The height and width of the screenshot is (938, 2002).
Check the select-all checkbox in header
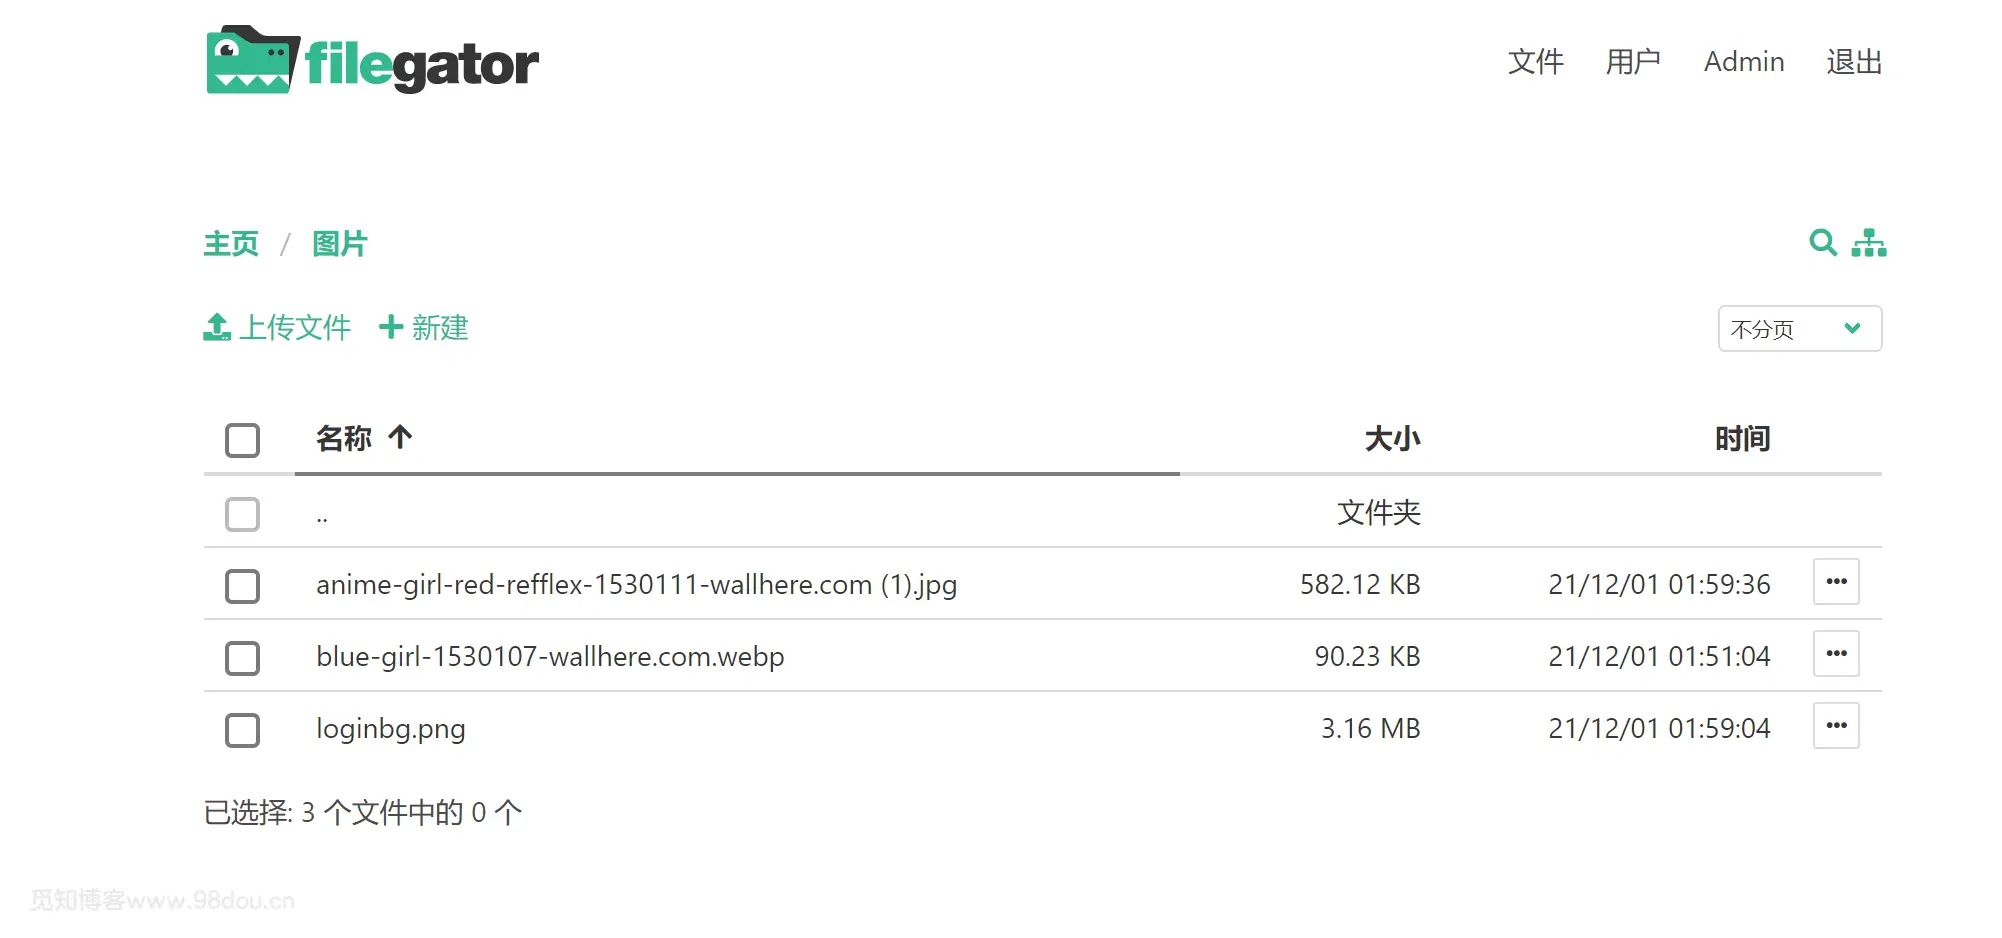click(242, 440)
